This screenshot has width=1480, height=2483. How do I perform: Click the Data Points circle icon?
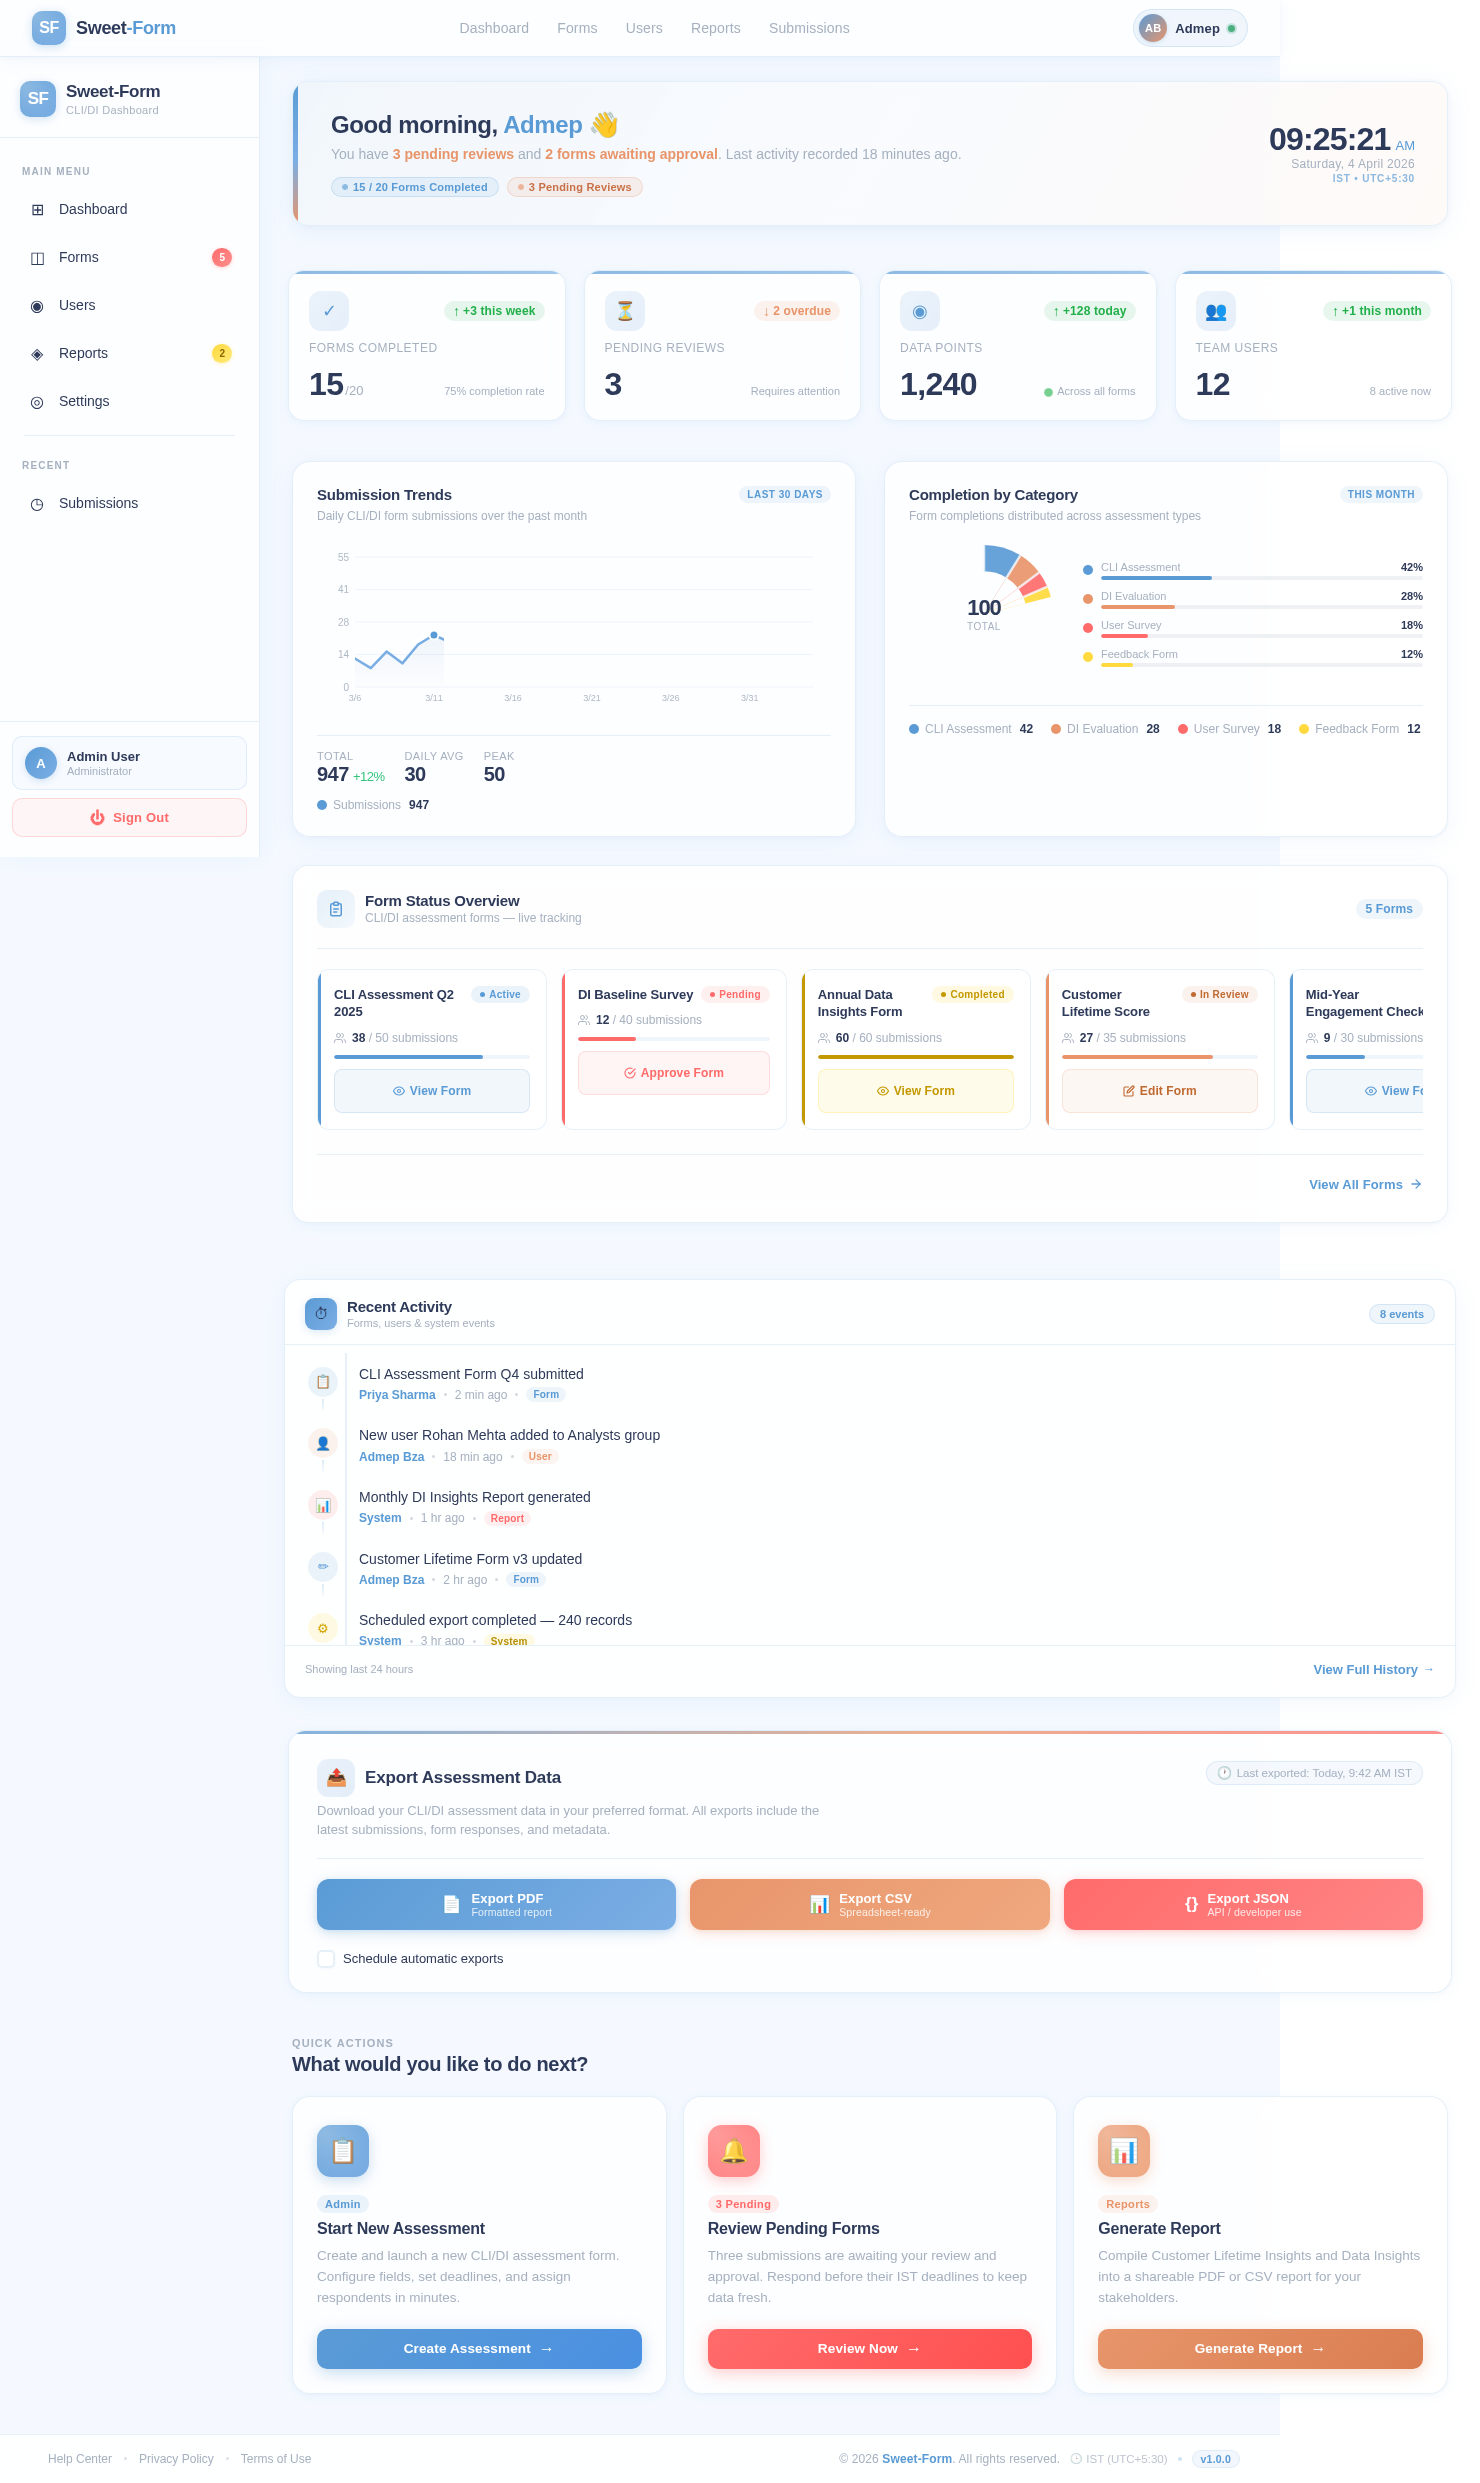click(x=920, y=311)
